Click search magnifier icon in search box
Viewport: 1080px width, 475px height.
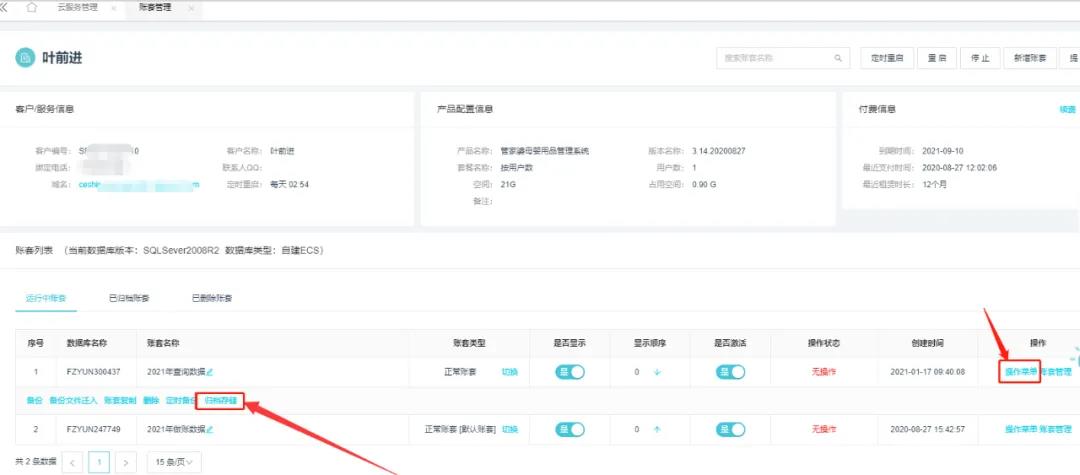839,58
